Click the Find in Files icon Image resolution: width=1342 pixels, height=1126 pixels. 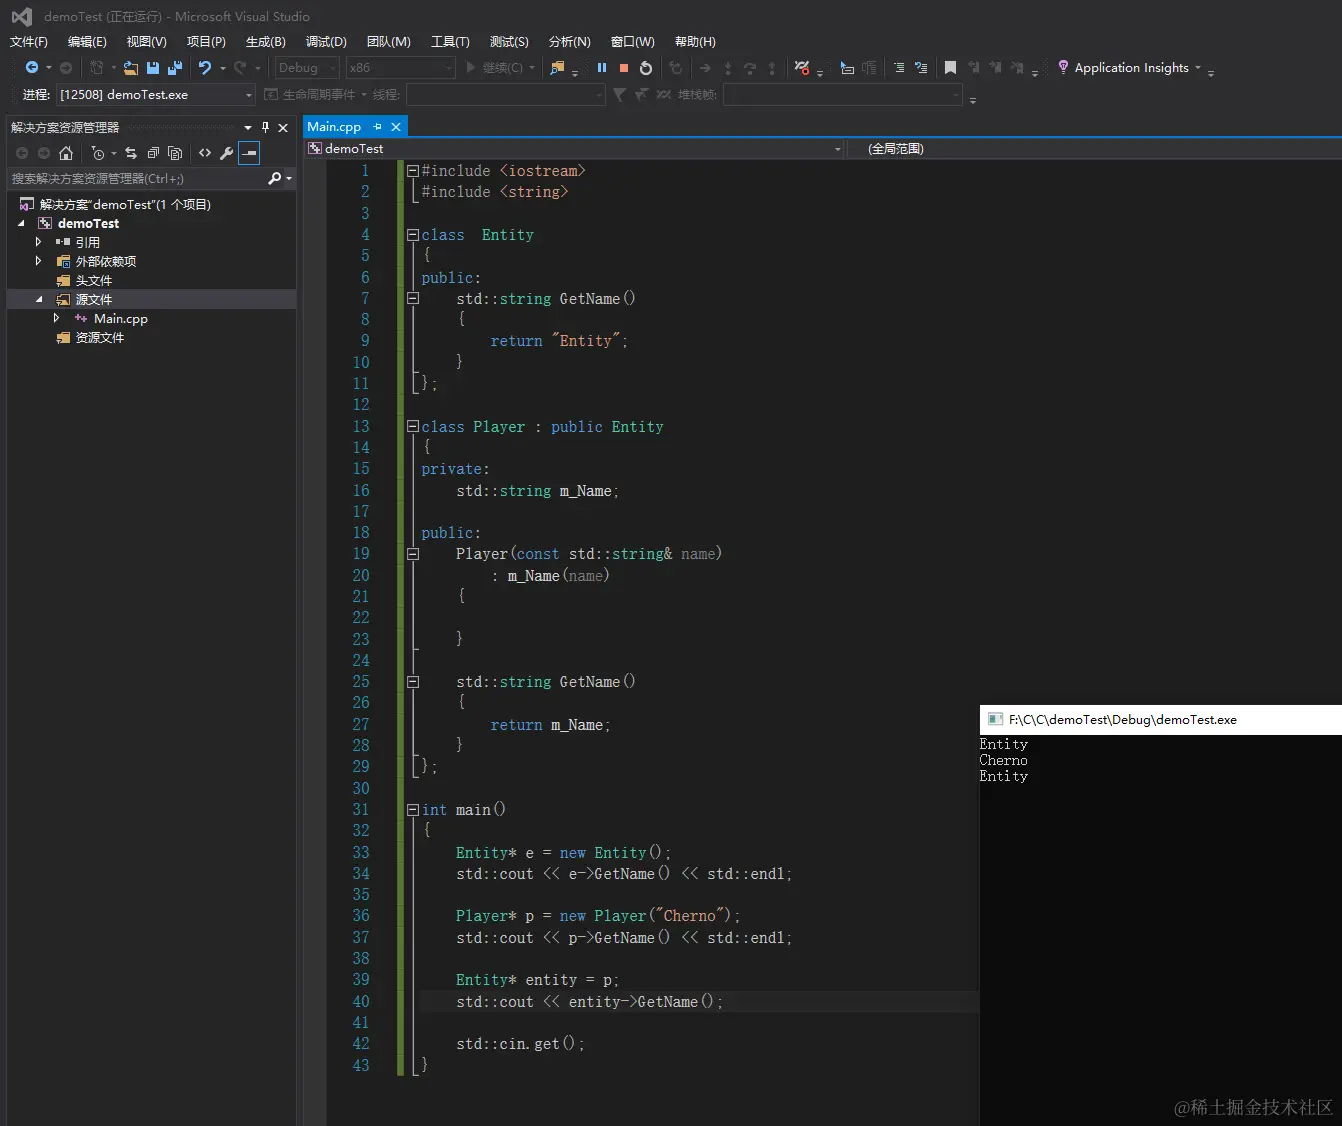[558, 68]
